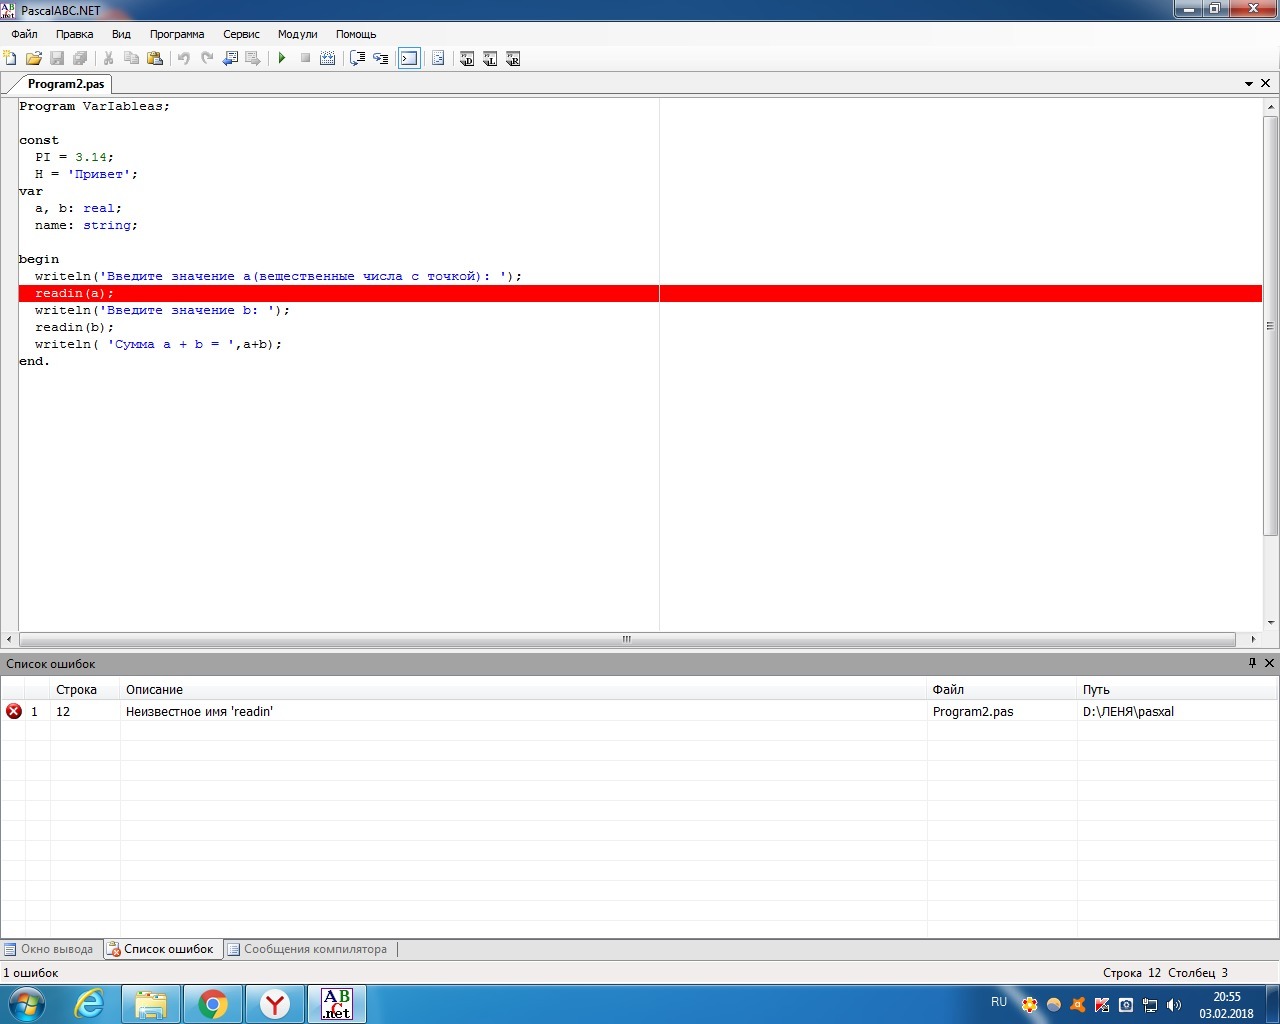The image size is (1280, 1024).
Task: Open the Сервис menu
Action: [241, 34]
